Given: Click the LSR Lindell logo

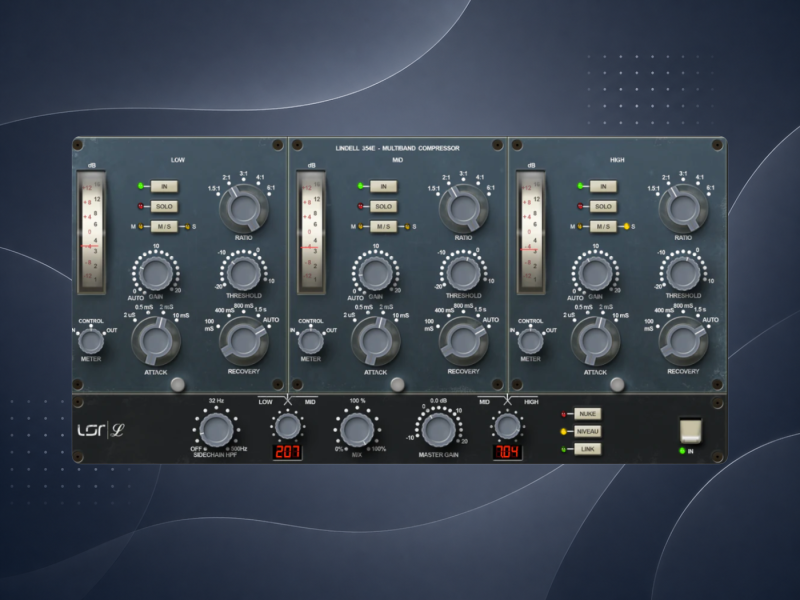Looking at the screenshot, I should (101, 430).
